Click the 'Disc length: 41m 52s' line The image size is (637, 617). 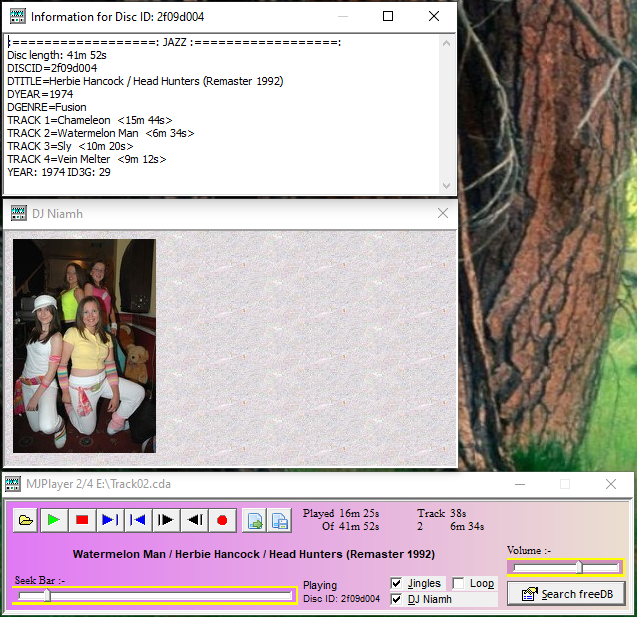click(57, 55)
